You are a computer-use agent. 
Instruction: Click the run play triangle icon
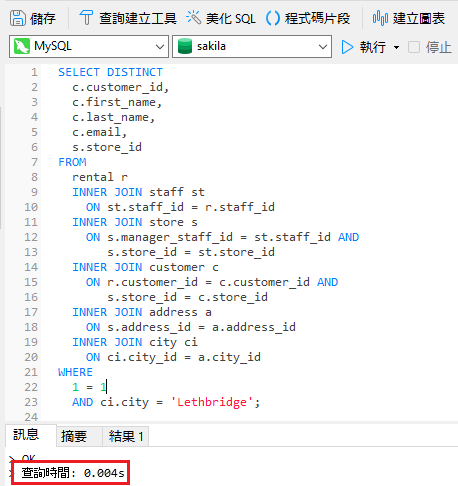point(347,47)
